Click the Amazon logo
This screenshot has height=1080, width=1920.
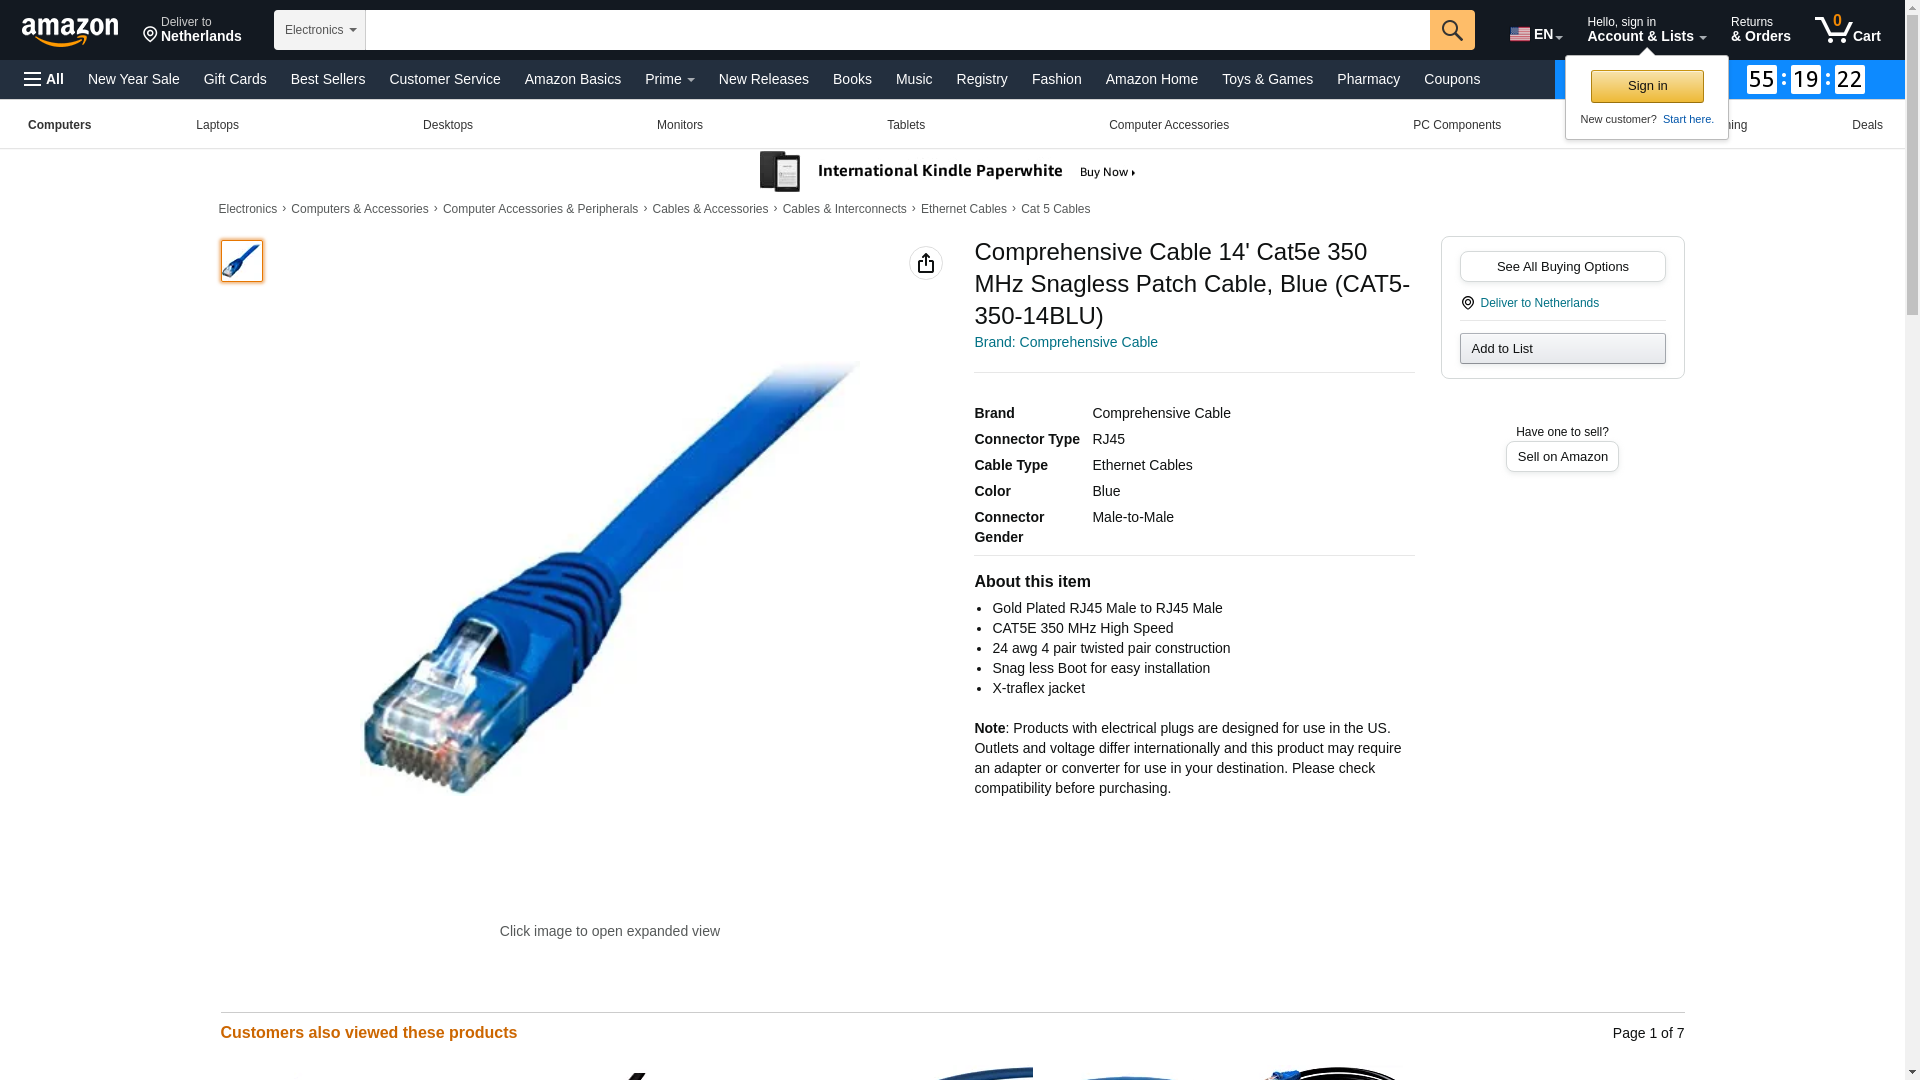click(70, 31)
